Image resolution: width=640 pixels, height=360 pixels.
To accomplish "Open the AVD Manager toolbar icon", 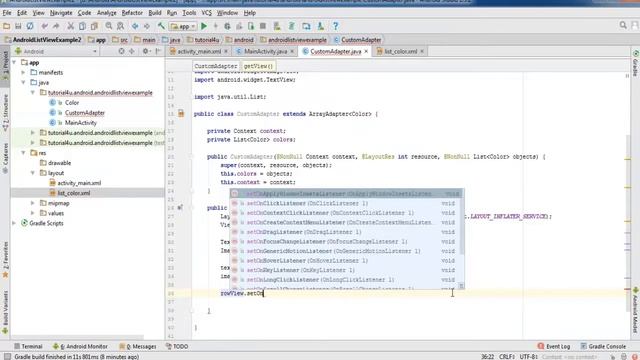I will [277, 26].
